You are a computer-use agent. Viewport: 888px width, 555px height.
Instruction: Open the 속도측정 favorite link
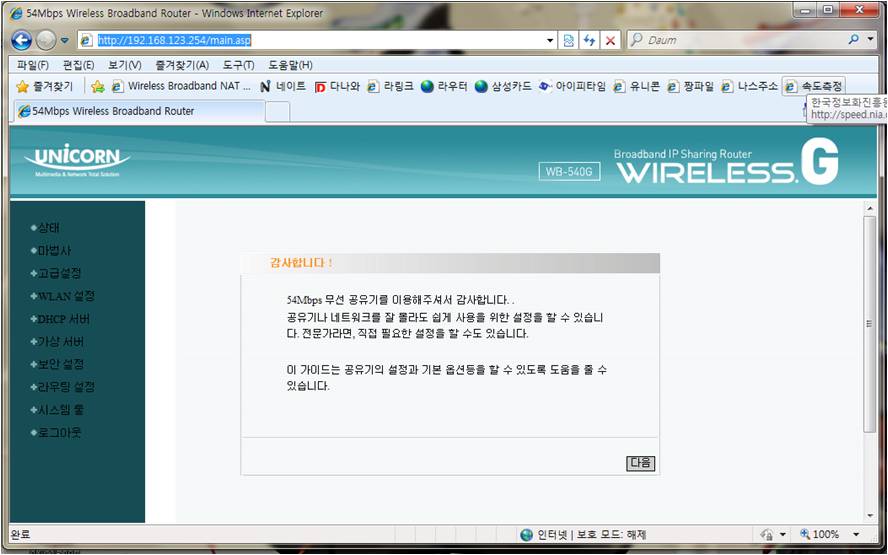point(814,87)
